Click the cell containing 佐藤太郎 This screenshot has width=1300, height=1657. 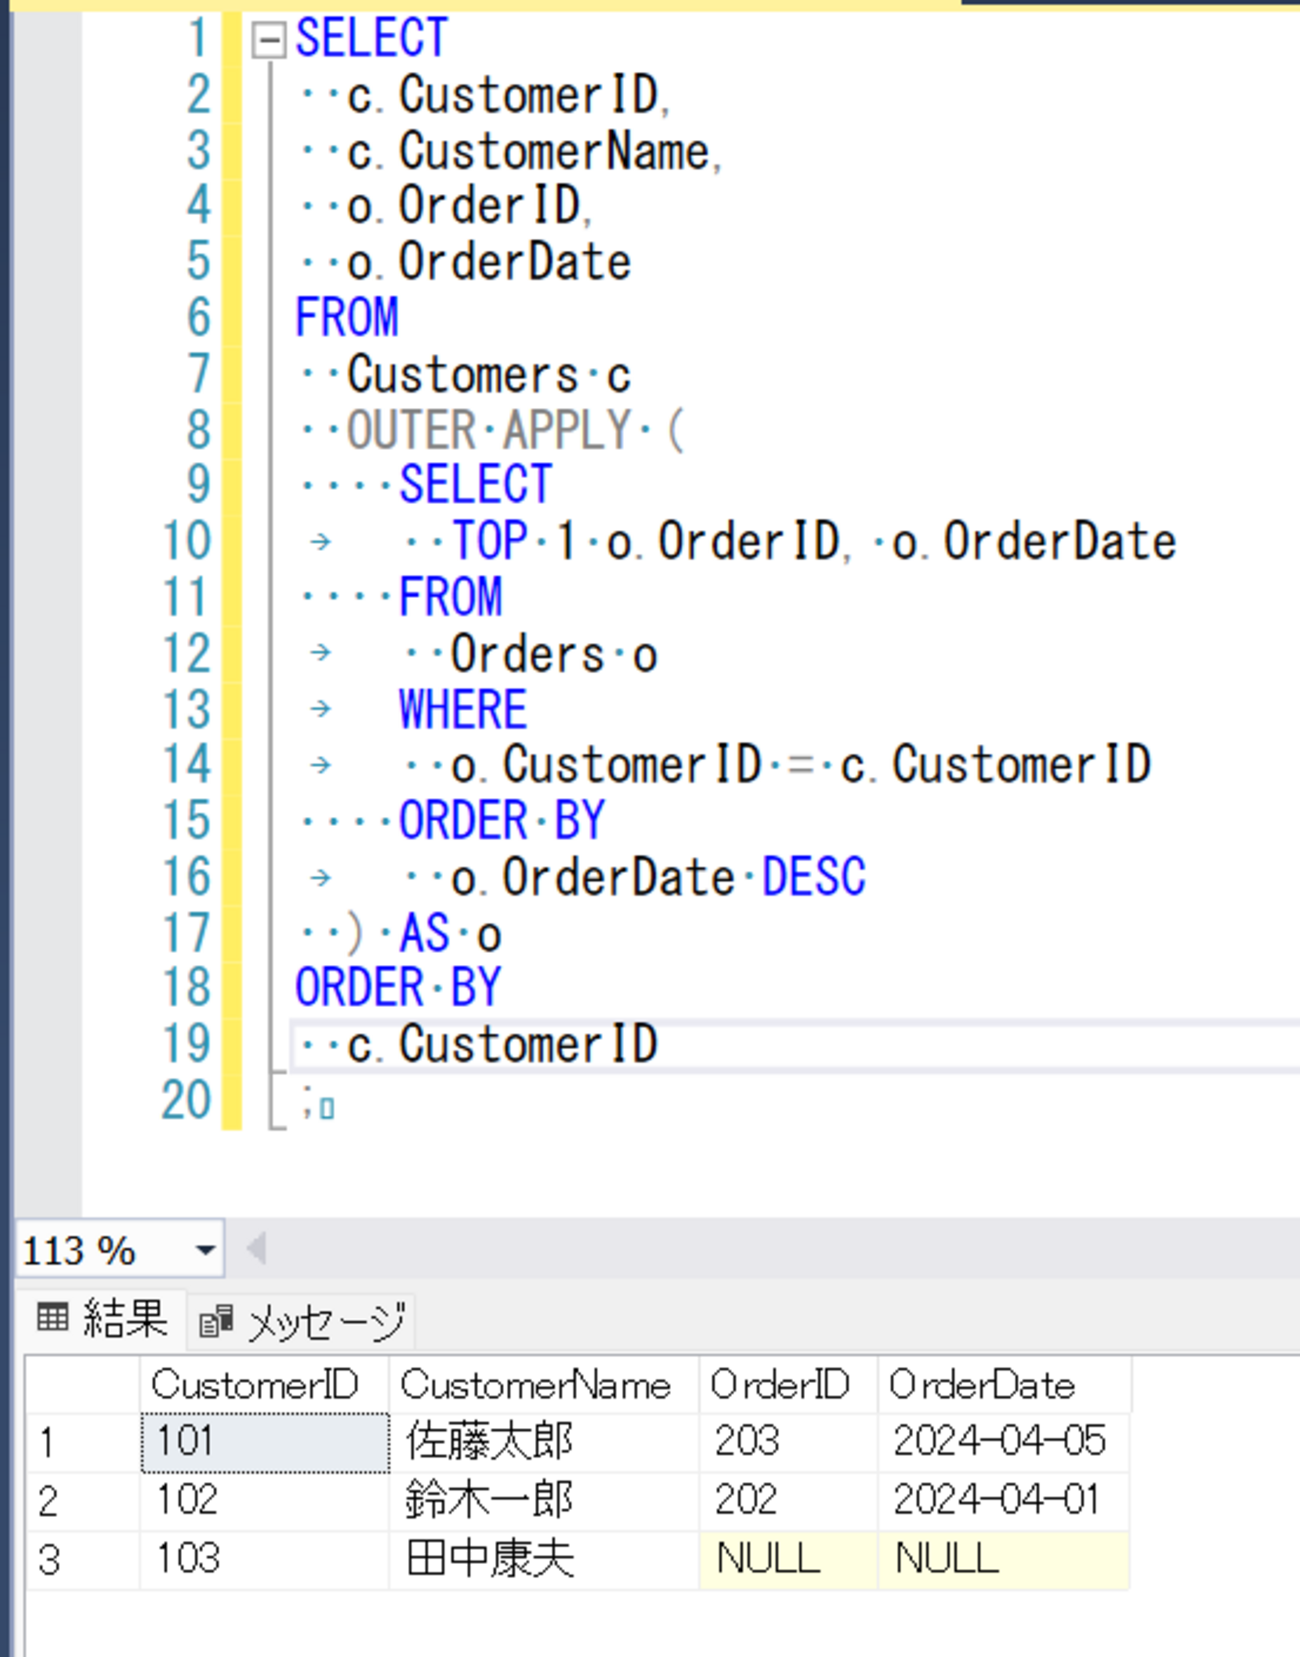(544, 1442)
